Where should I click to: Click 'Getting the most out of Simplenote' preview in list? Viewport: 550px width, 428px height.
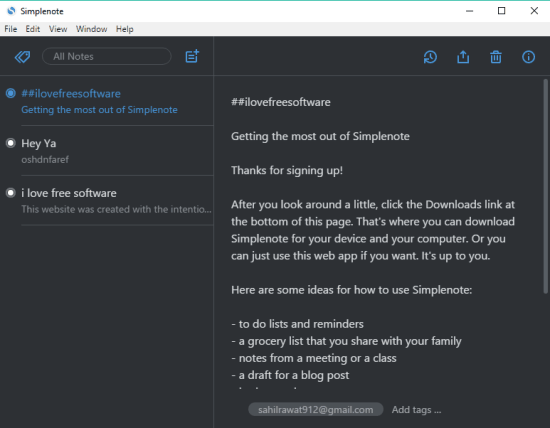click(x=99, y=110)
